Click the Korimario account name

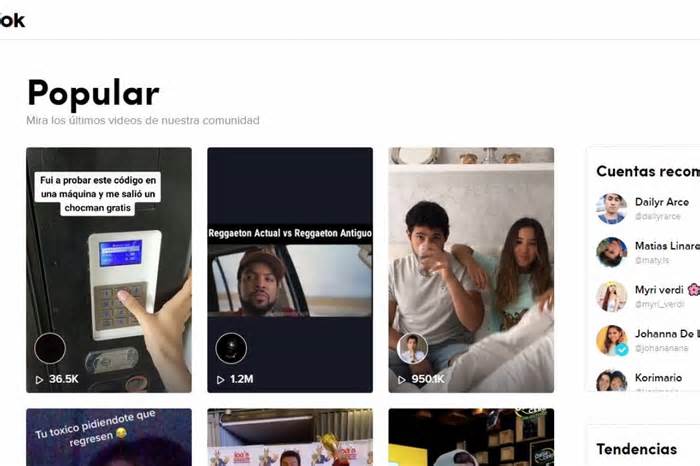click(658, 378)
